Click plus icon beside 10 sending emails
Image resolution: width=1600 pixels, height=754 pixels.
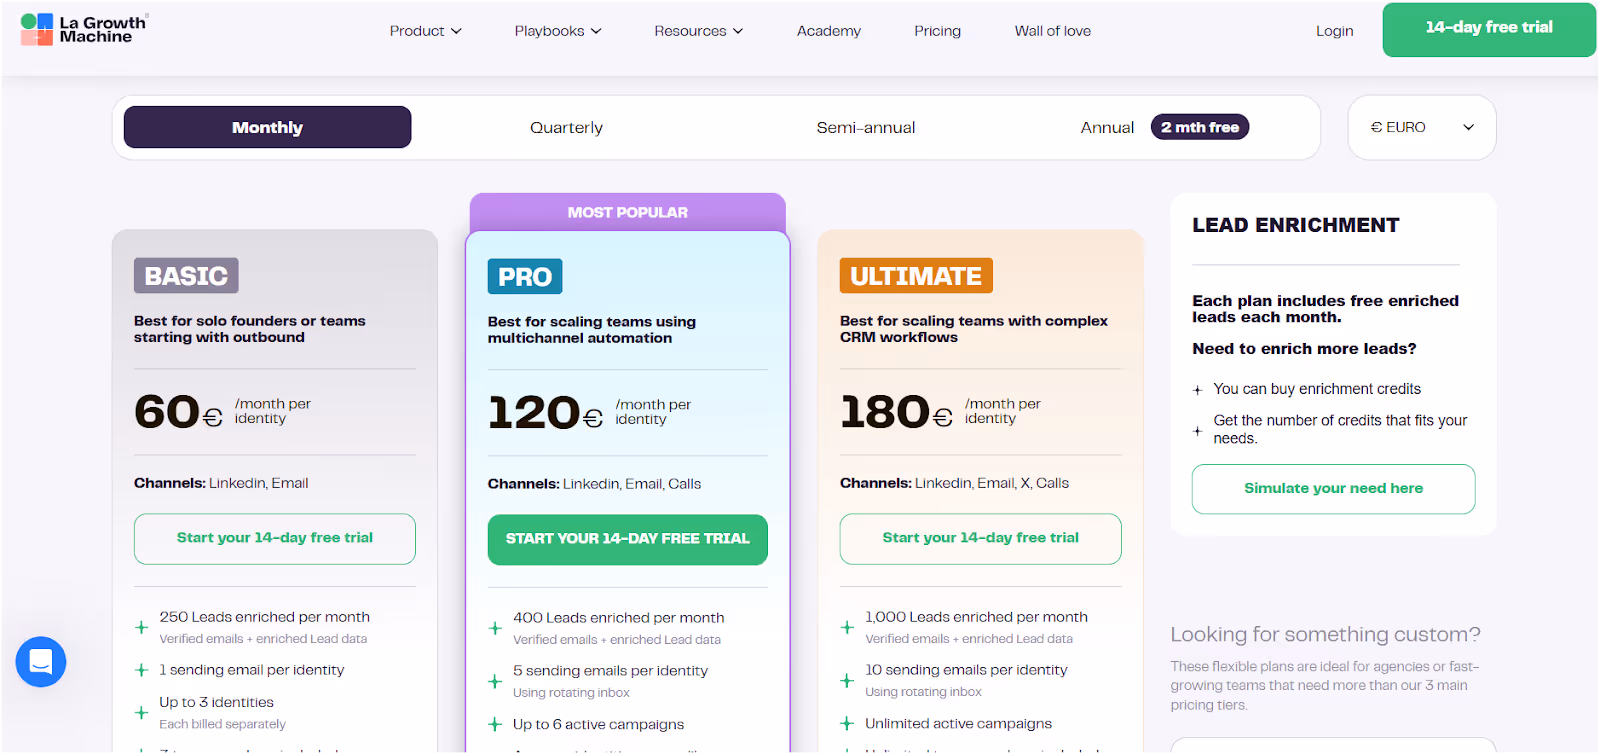[847, 680]
